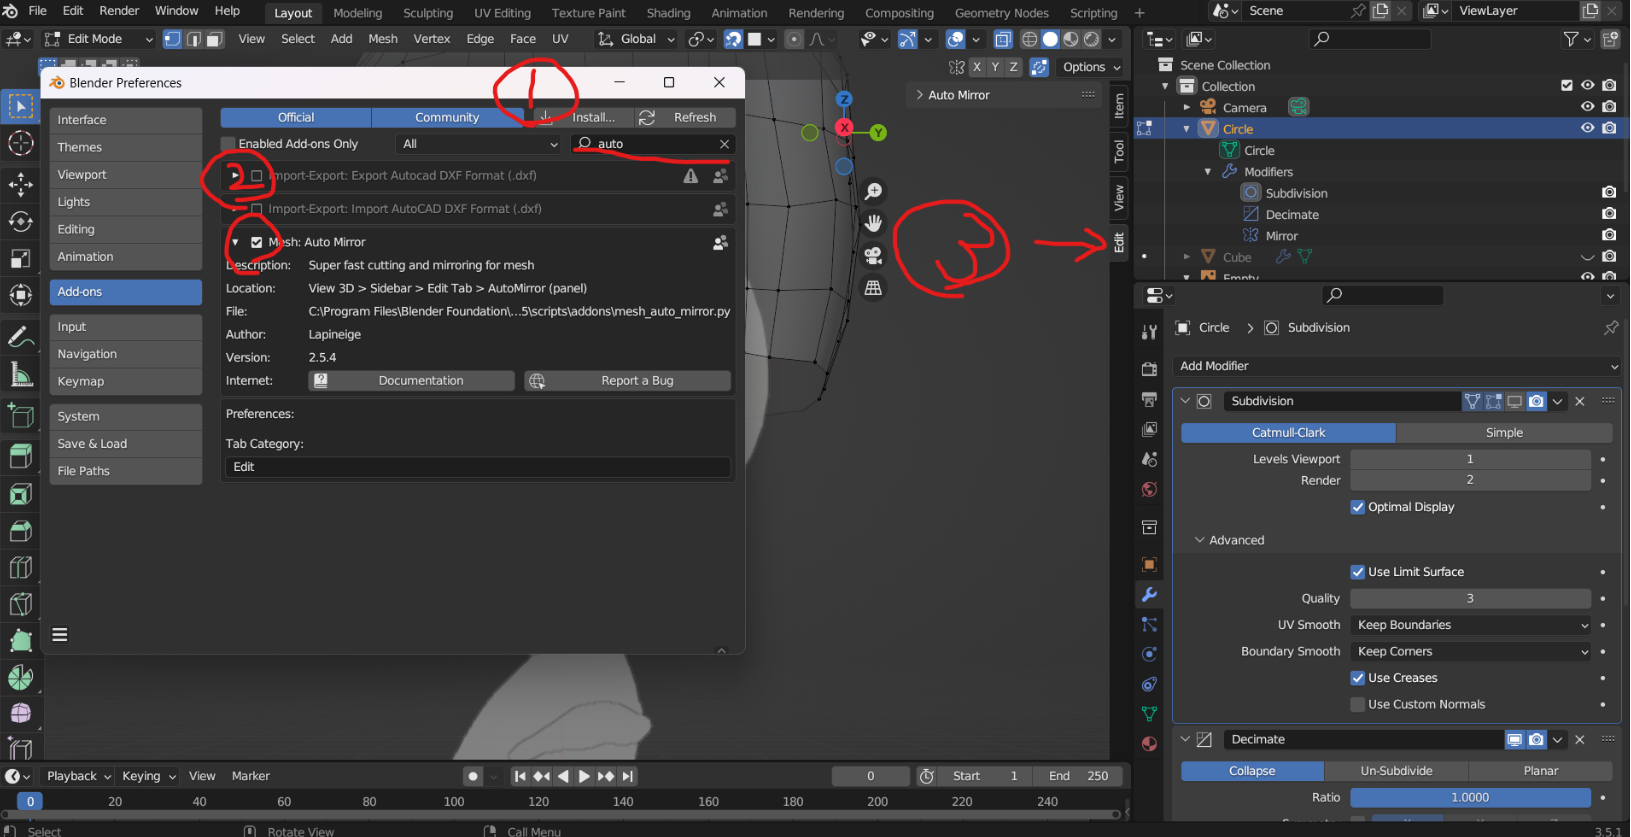The height and width of the screenshot is (837, 1631).
Task: Open the Modifiers wrench properties tab
Action: click(1149, 595)
